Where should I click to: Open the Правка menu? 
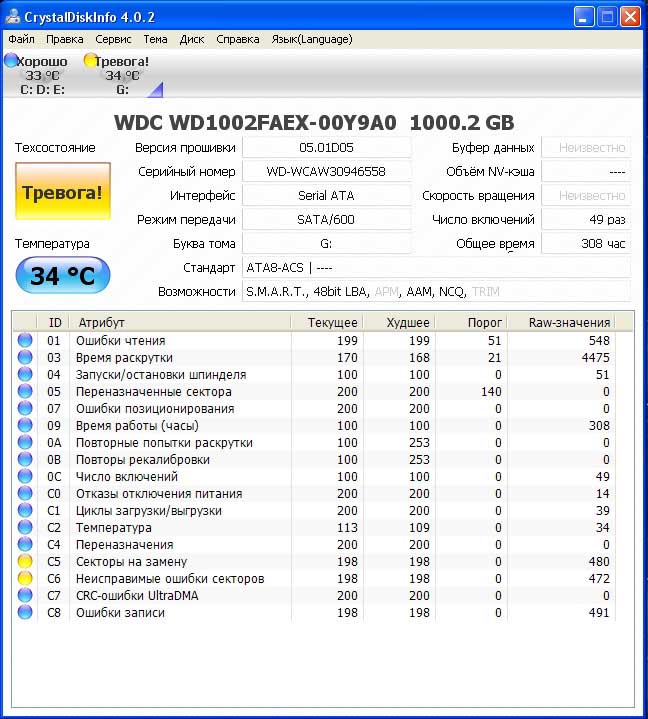click(x=65, y=39)
